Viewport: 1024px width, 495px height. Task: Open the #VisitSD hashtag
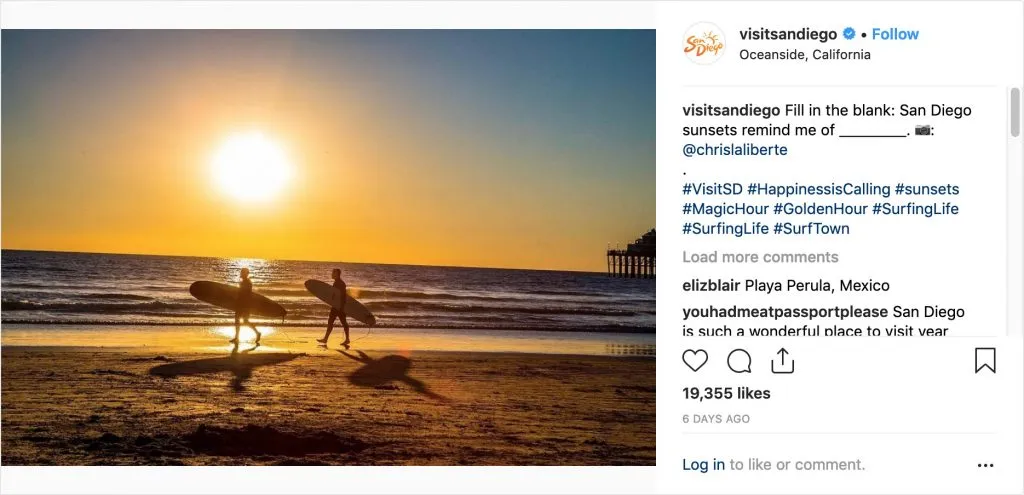coord(712,189)
